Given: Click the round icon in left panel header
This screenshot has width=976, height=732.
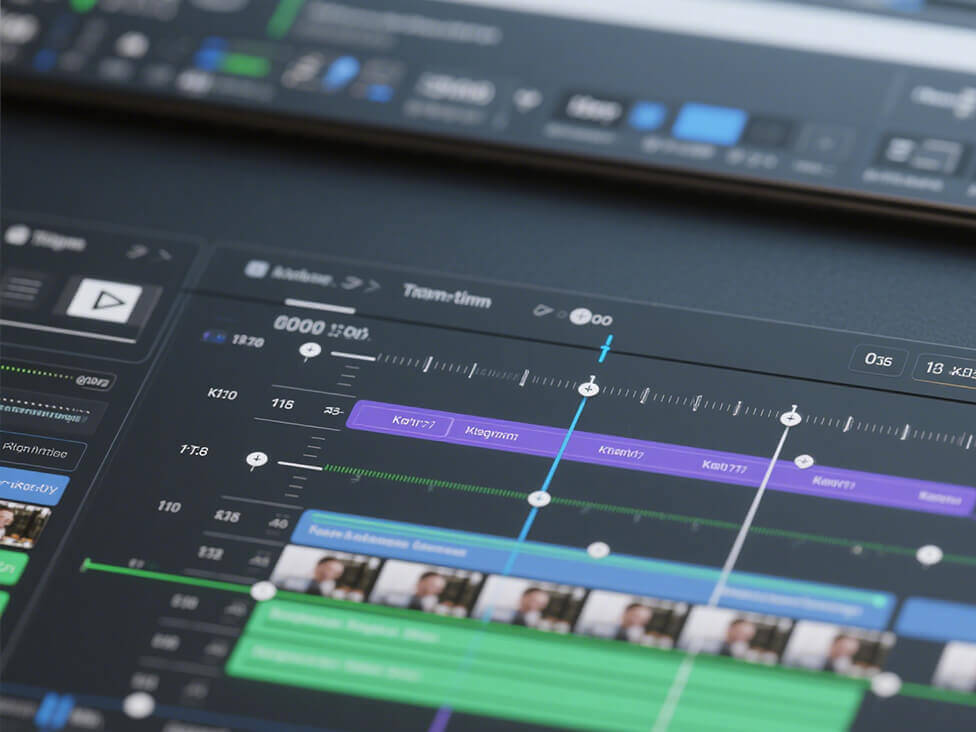Looking at the screenshot, I should pyautogui.click(x=16, y=235).
